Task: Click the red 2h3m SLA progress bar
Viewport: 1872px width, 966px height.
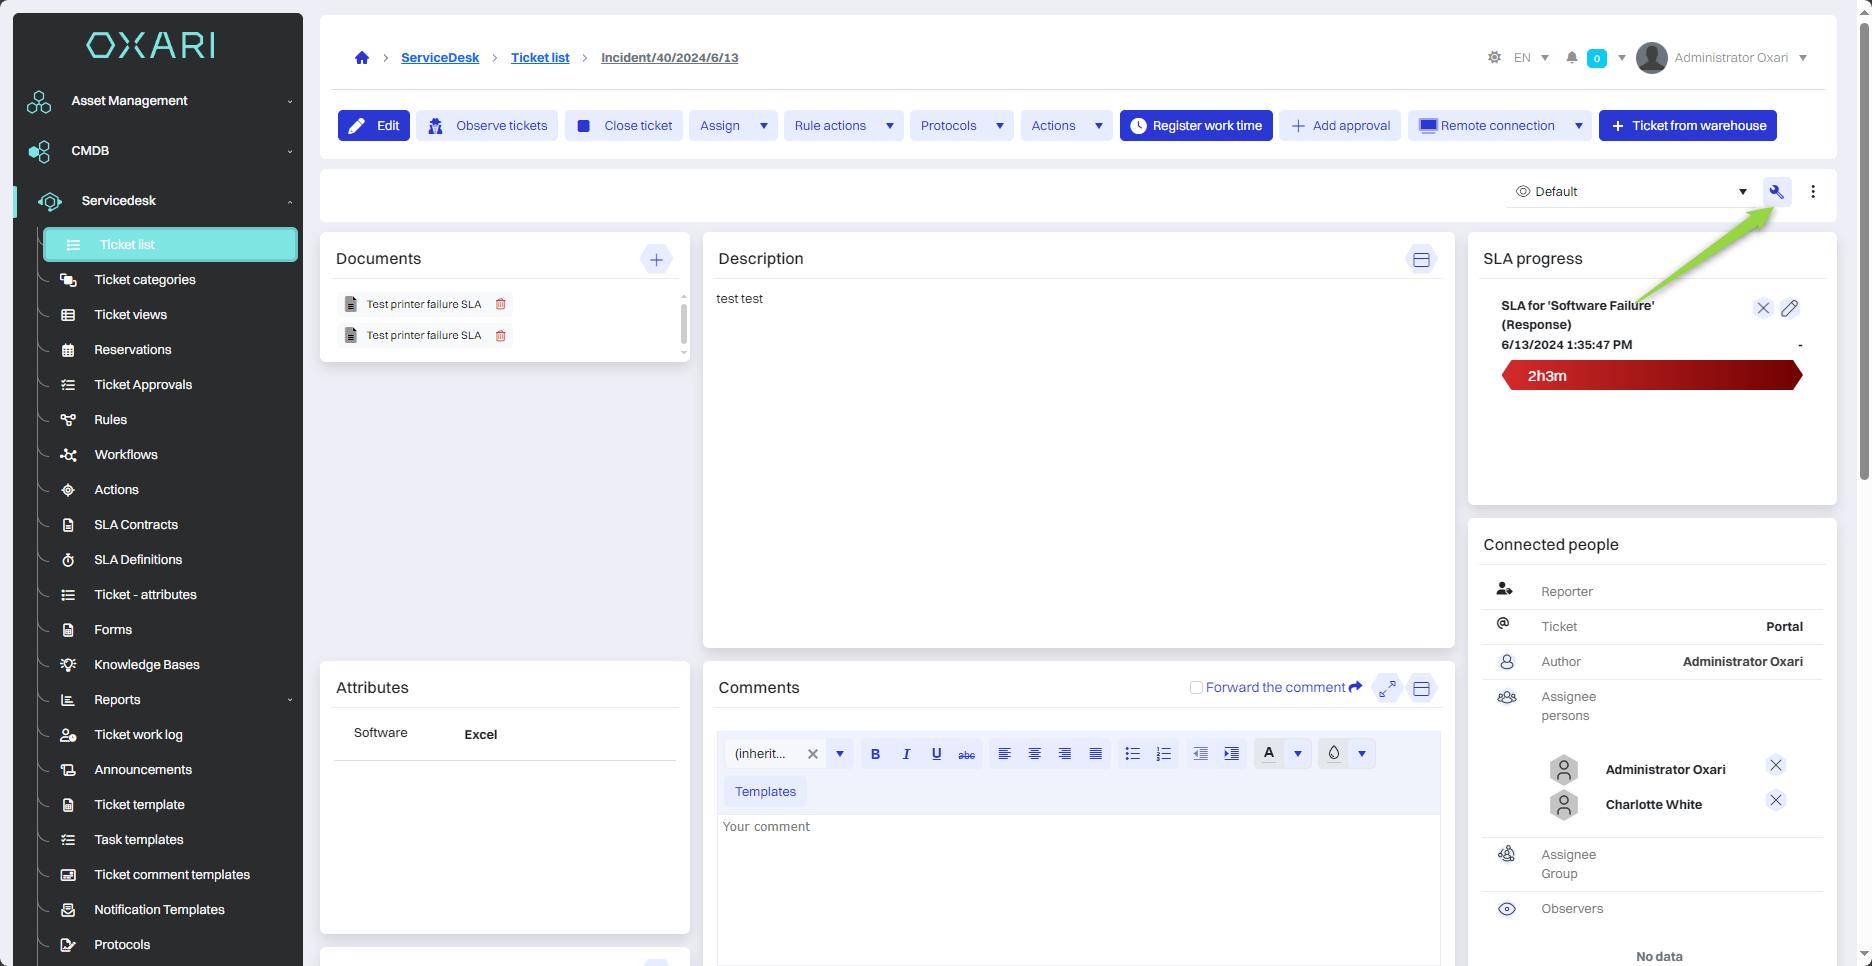Action: 1651,376
